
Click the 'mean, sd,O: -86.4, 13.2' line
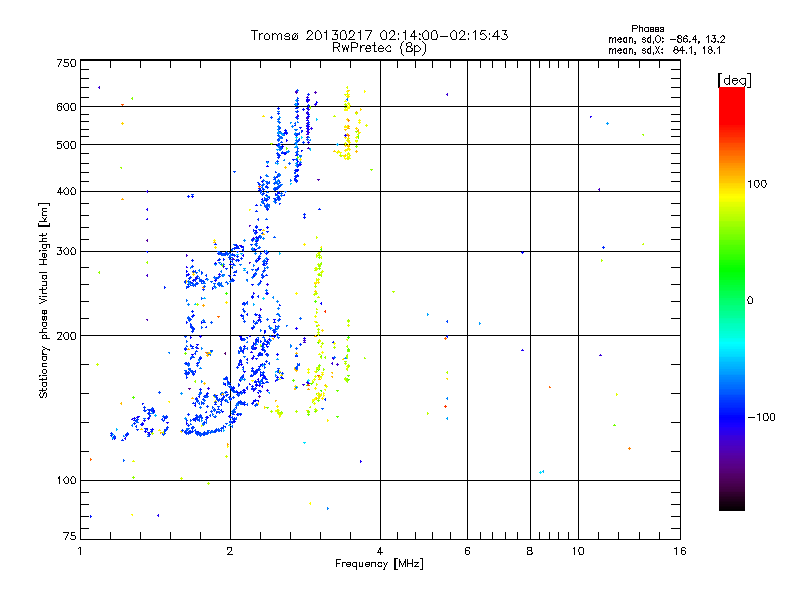[666, 39]
